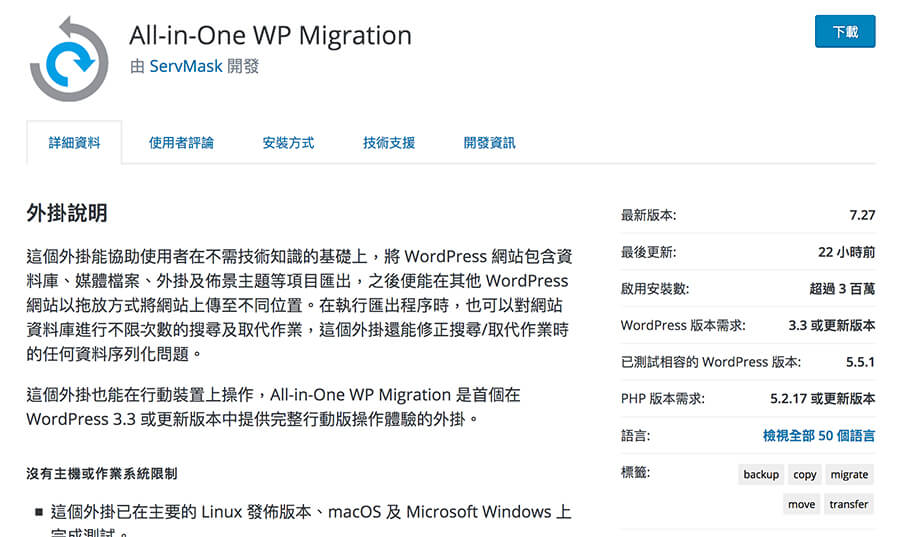Screen dimensions: 900x537
Task: Select the 安裝方式 installation tab
Action: point(288,143)
